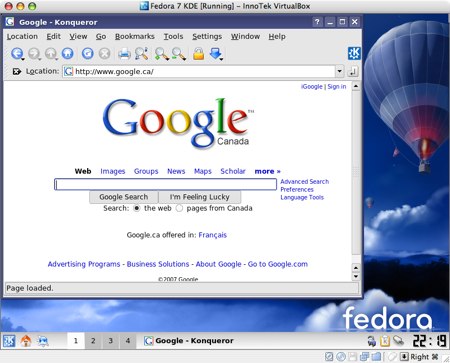Increase font size magnifier icon
450x363 pixels.
coord(162,54)
